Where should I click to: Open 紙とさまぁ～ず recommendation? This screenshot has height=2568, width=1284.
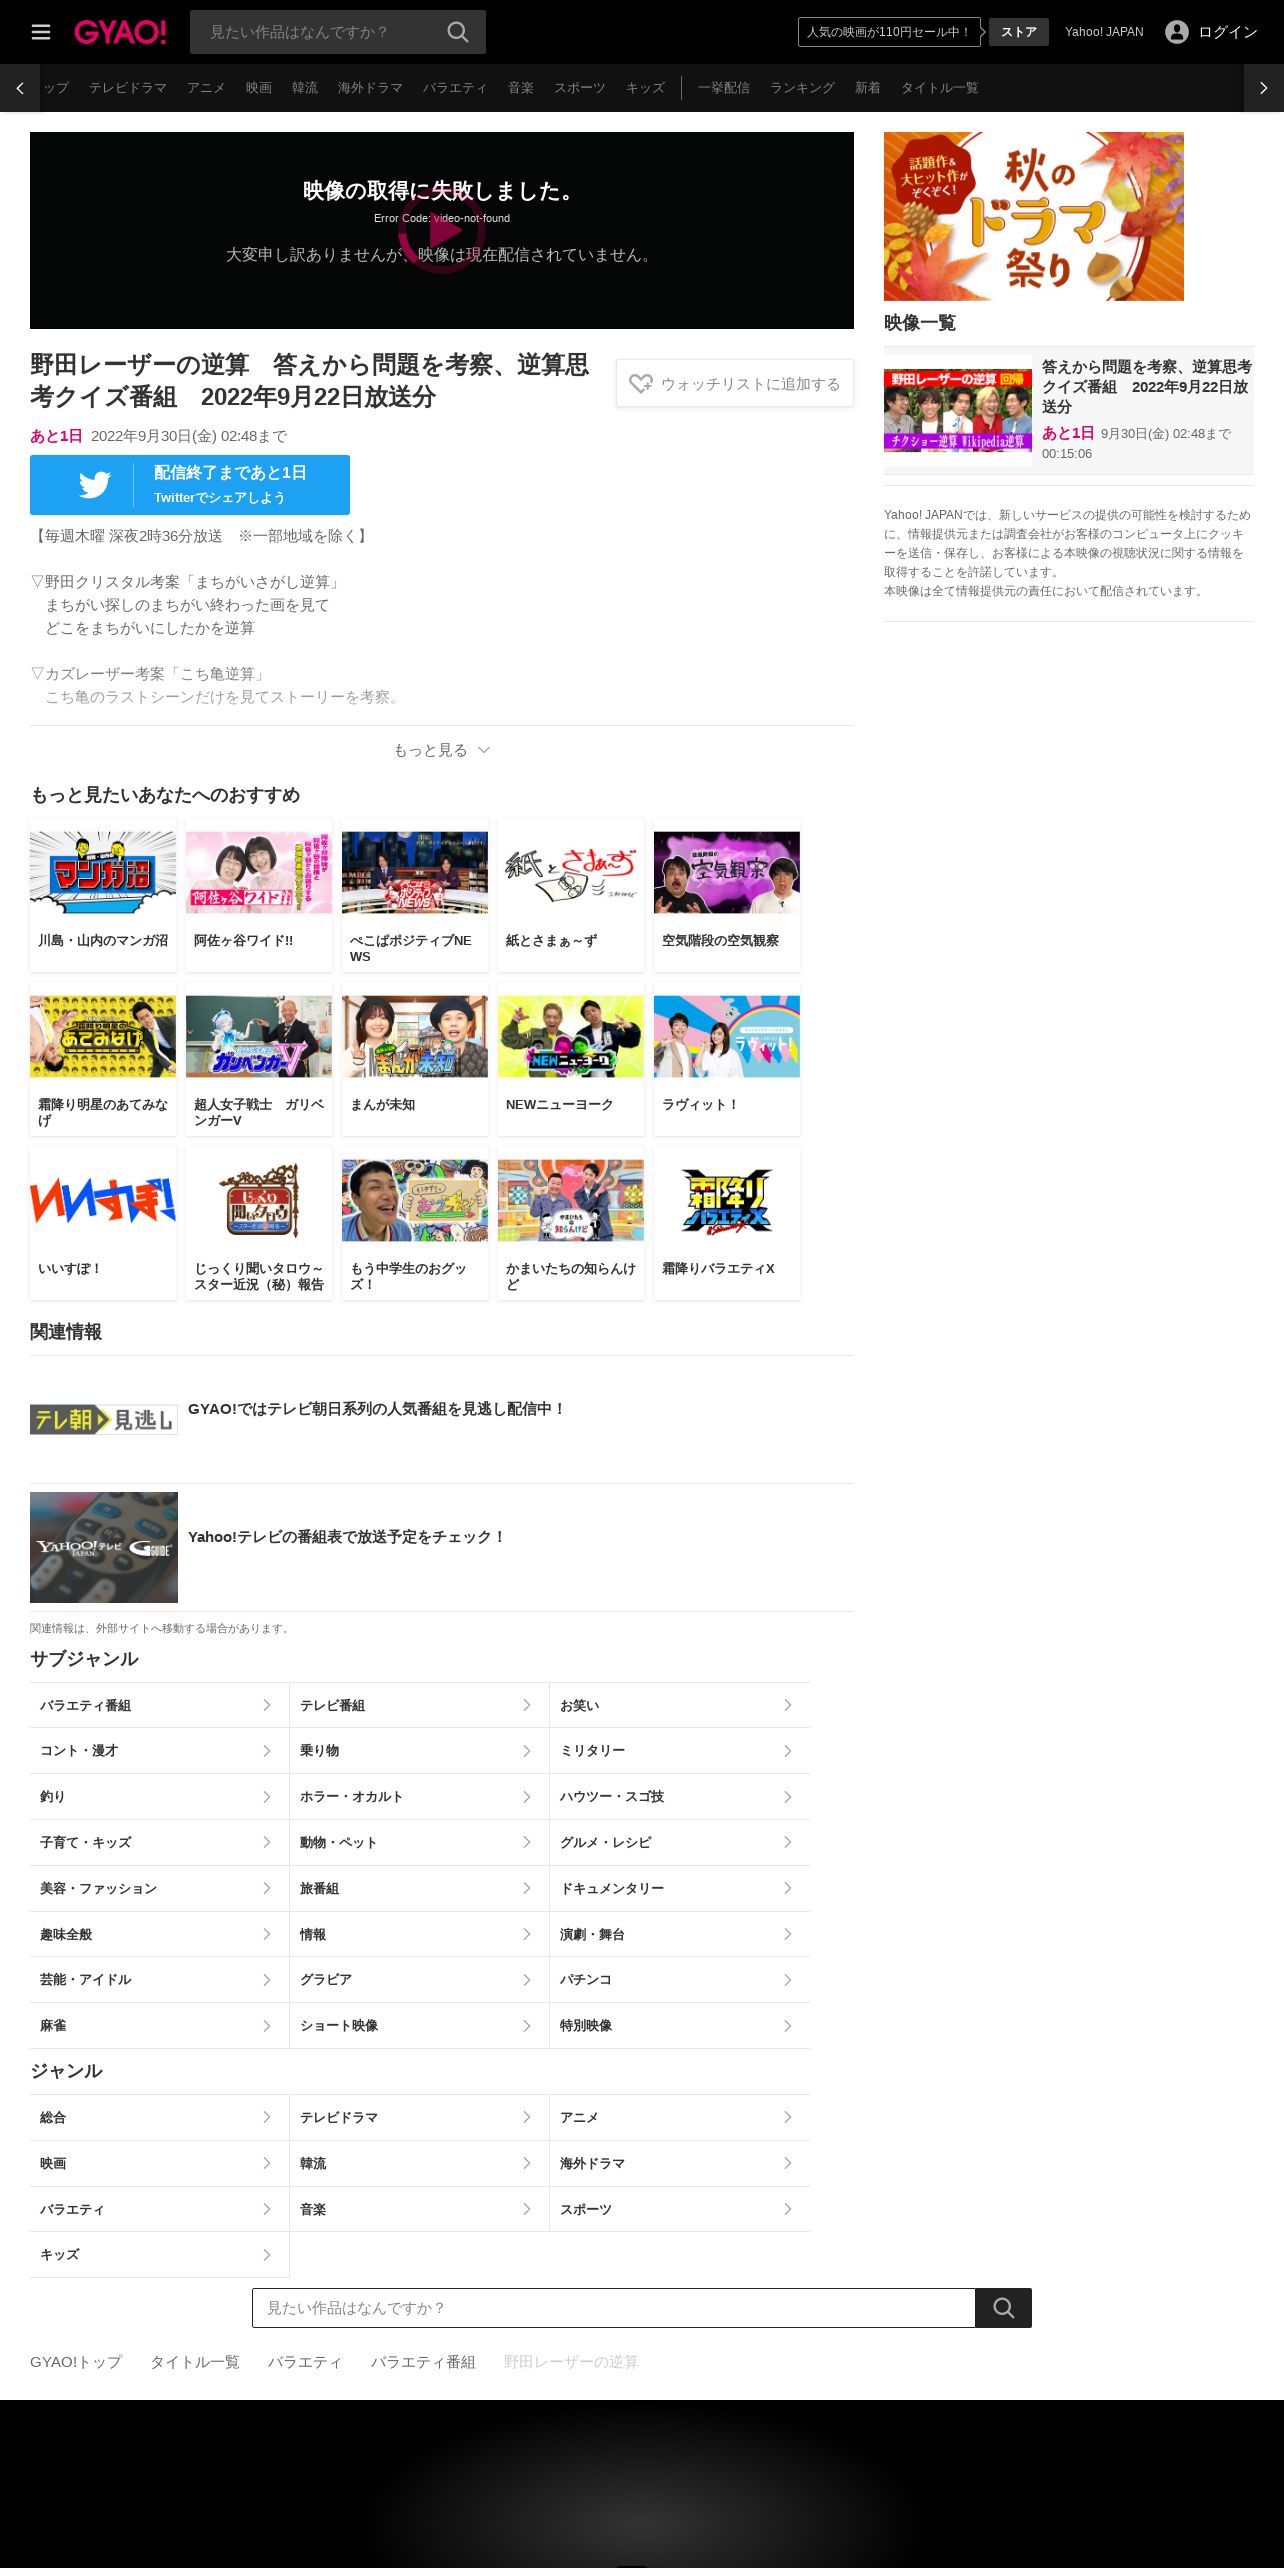[571, 895]
